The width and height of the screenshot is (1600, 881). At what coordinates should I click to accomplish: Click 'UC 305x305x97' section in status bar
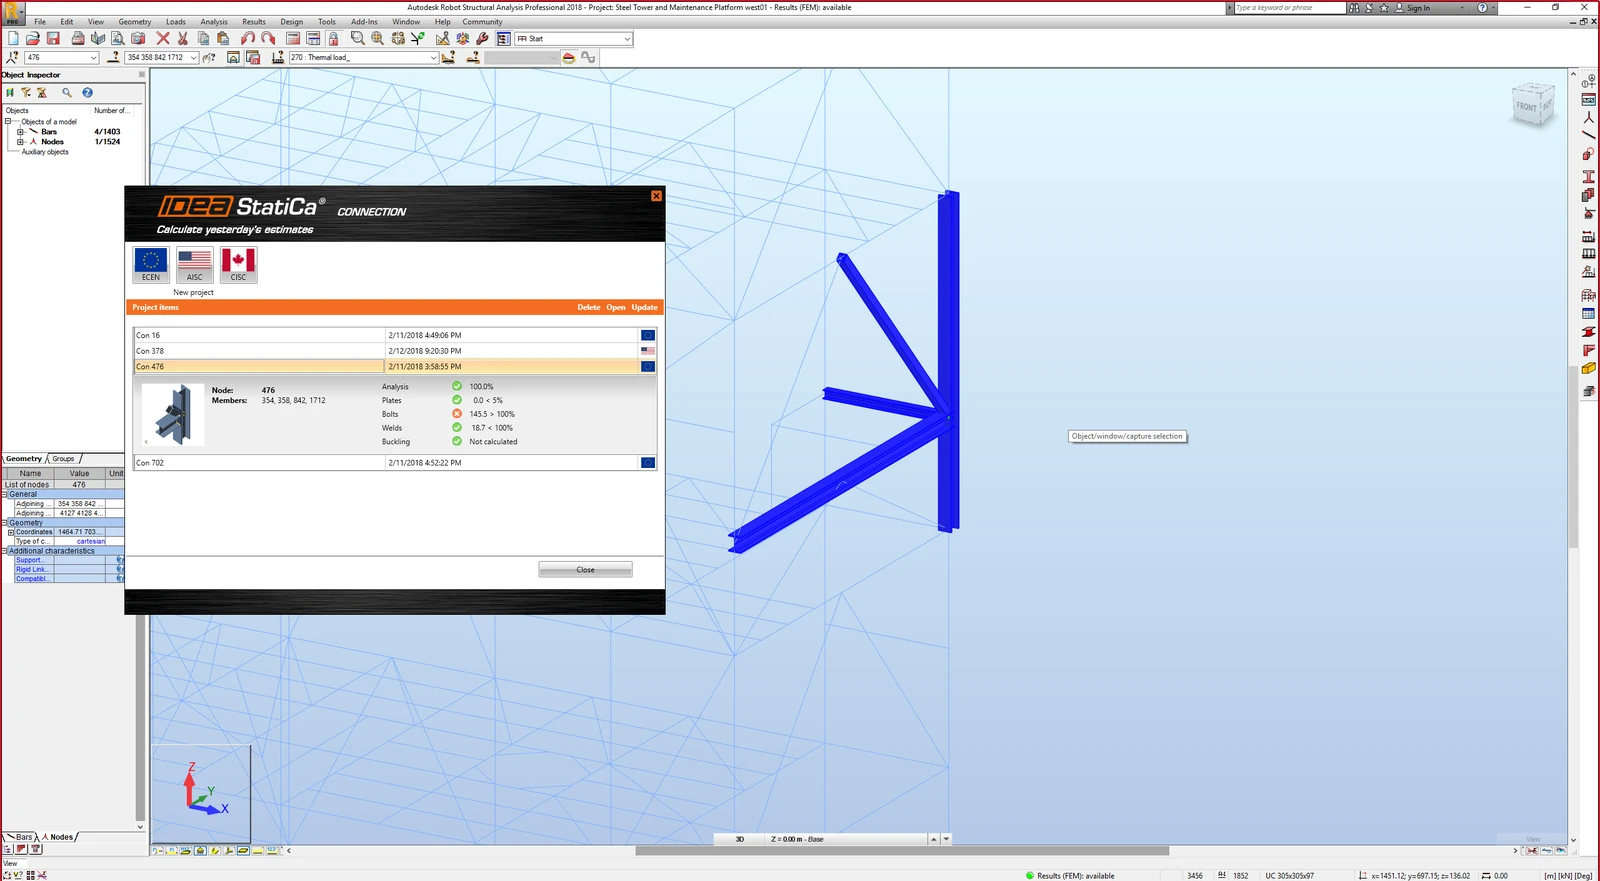pyautogui.click(x=1289, y=876)
